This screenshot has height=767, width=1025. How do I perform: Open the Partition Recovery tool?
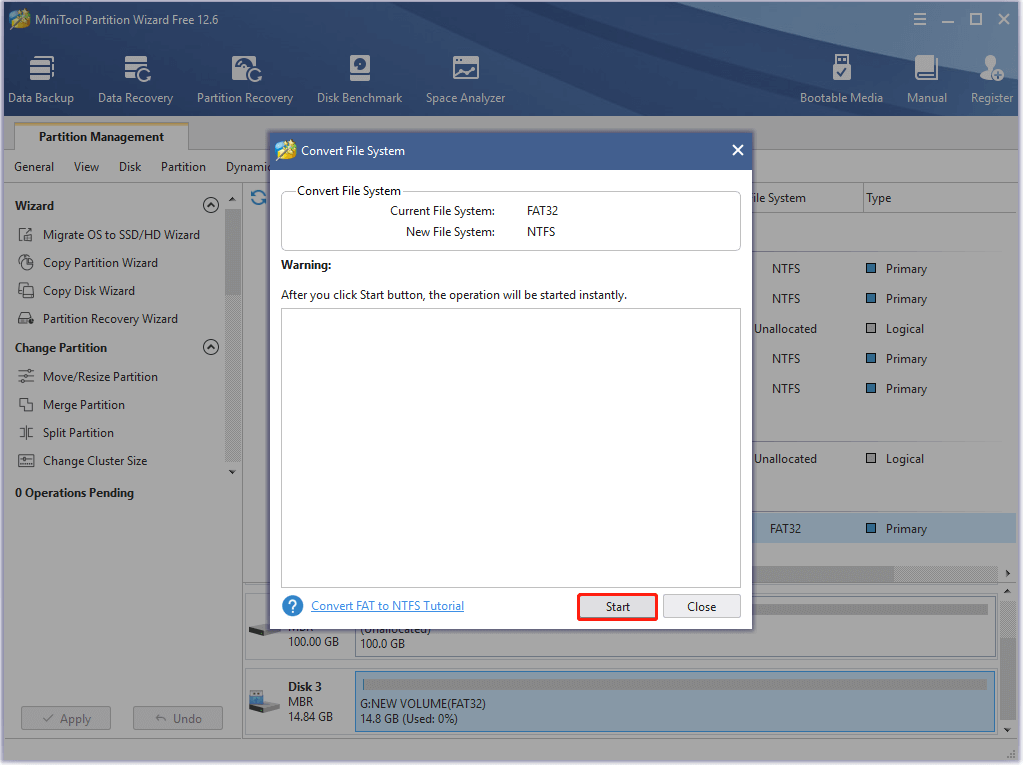pyautogui.click(x=245, y=79)
